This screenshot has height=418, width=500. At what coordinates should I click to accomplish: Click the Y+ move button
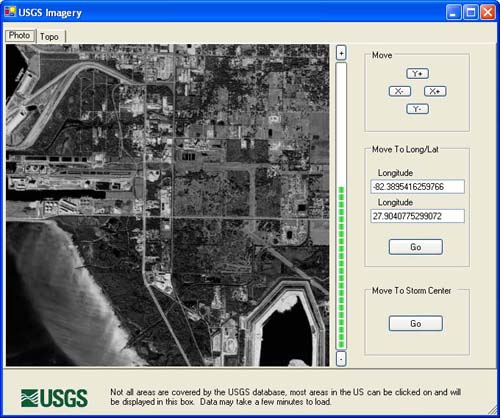click(417, 74)
